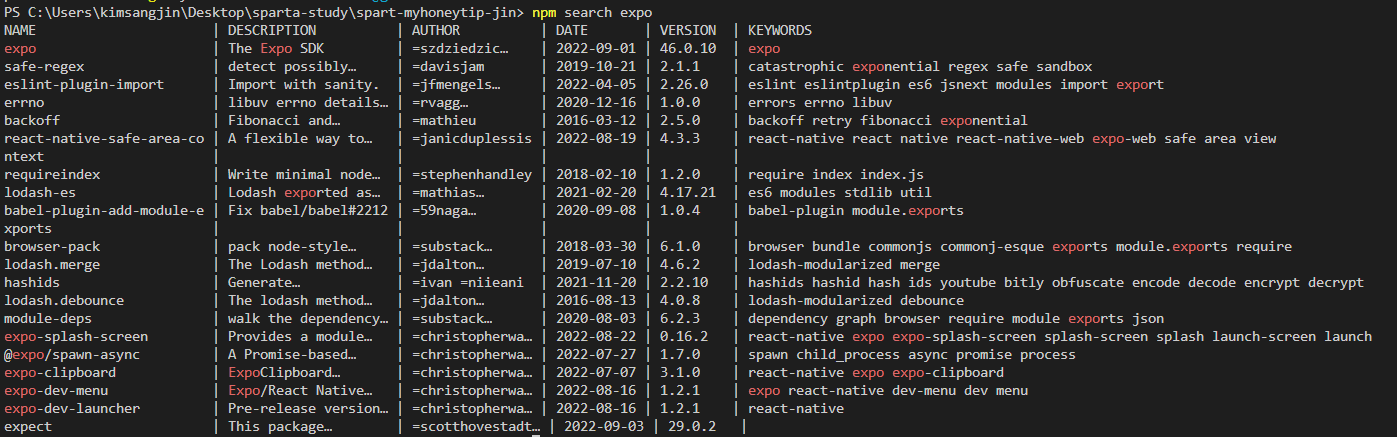Click the description 'detect possibly…'
1397x437 pixels.
[x=292, y=66]
